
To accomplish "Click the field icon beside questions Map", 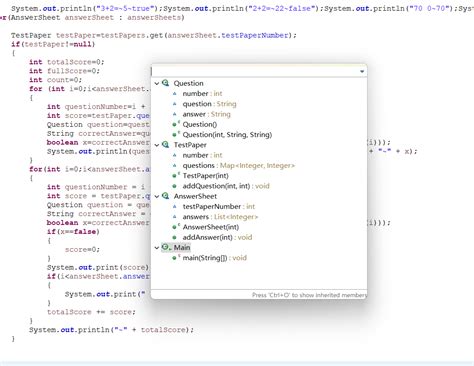I will pyautogui.click(x=174, y=166).
